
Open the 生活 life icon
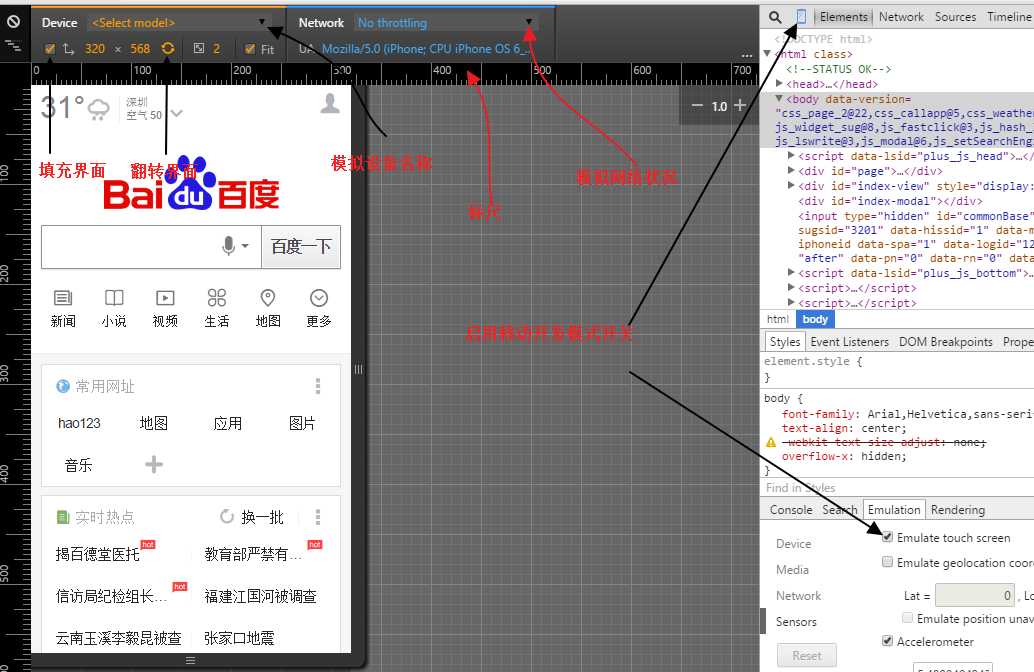pos(216,298)
